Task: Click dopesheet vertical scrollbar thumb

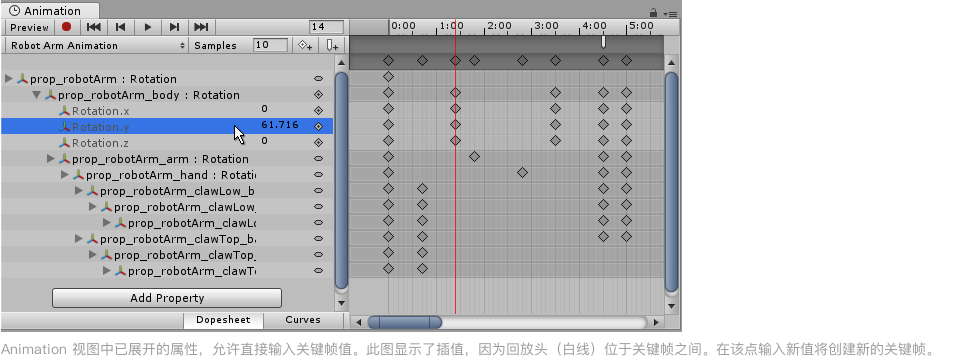Action: coord(671,182)
